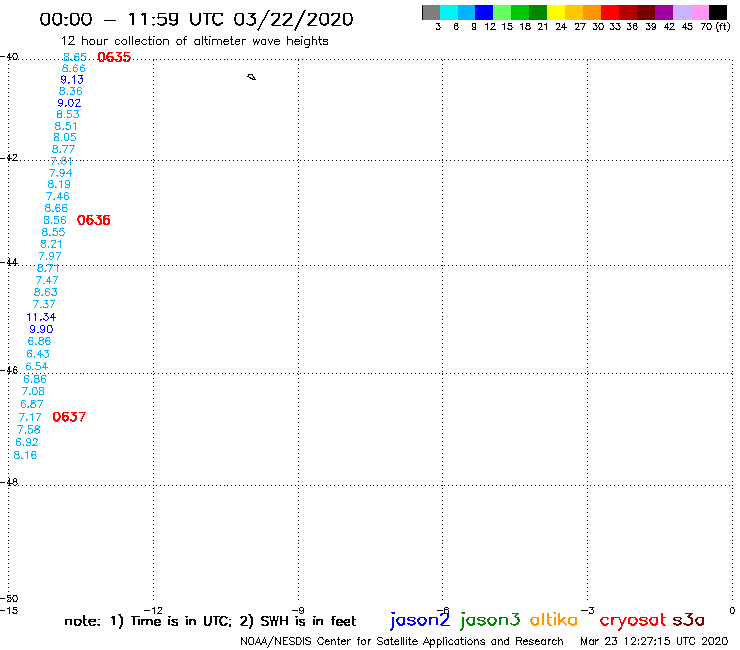
Task: Click the small island outline on the map
Action: click(252, 77)
